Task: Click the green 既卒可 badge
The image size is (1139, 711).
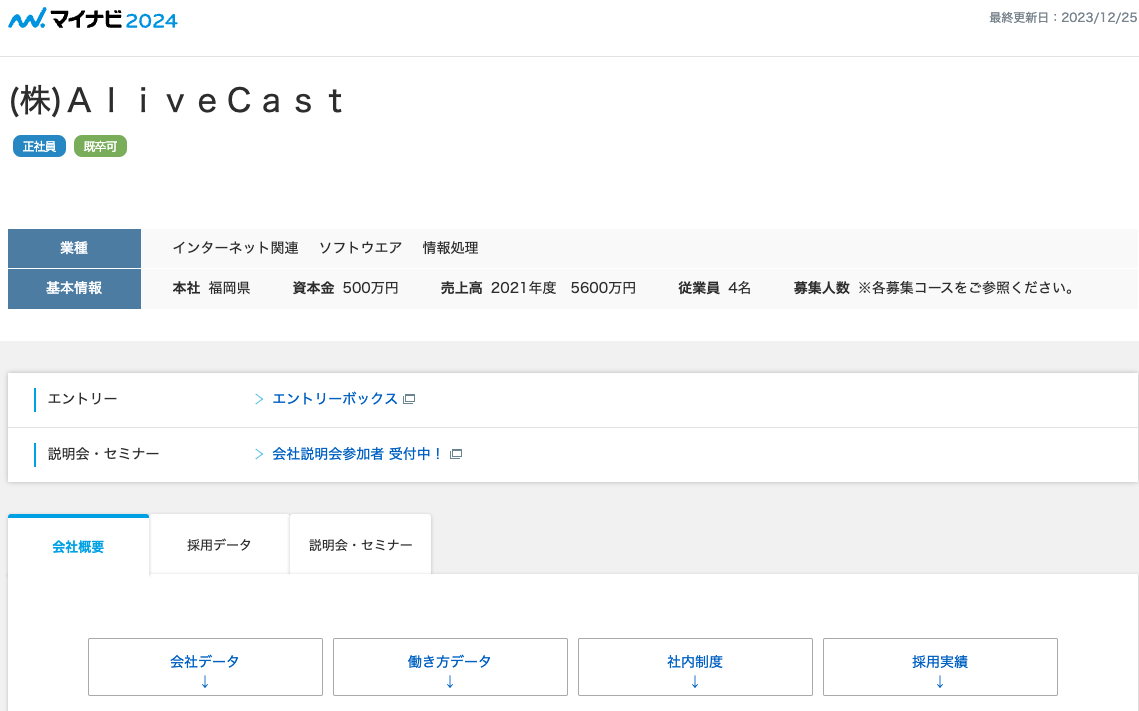Action: 100,146
